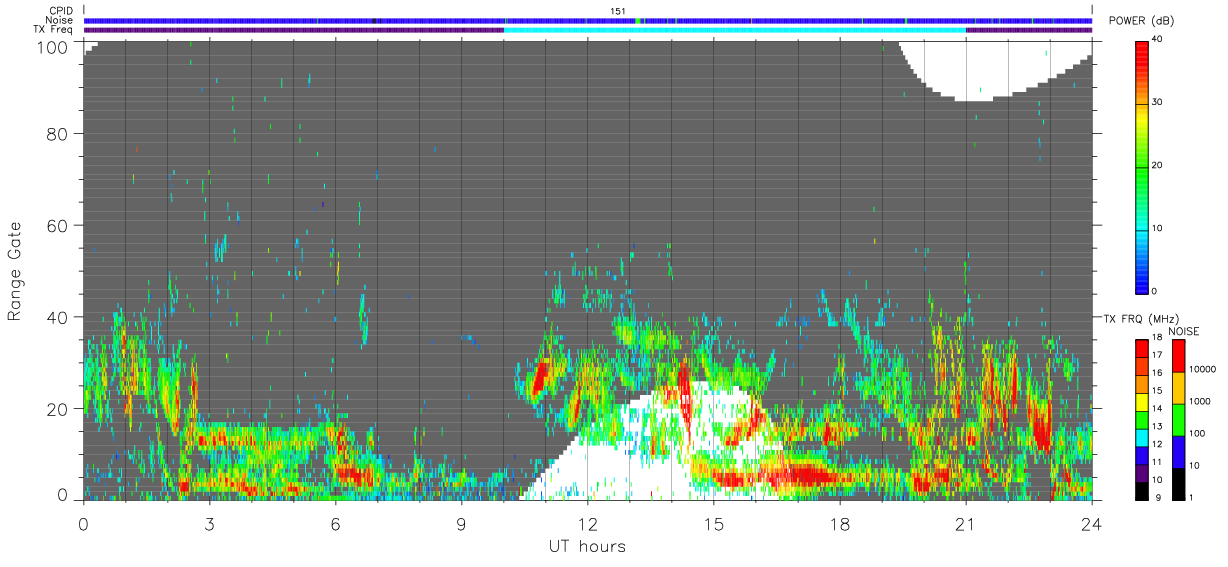
Task: Pick the red 17–18 MHz swatch
Action: click(1143, 348)
